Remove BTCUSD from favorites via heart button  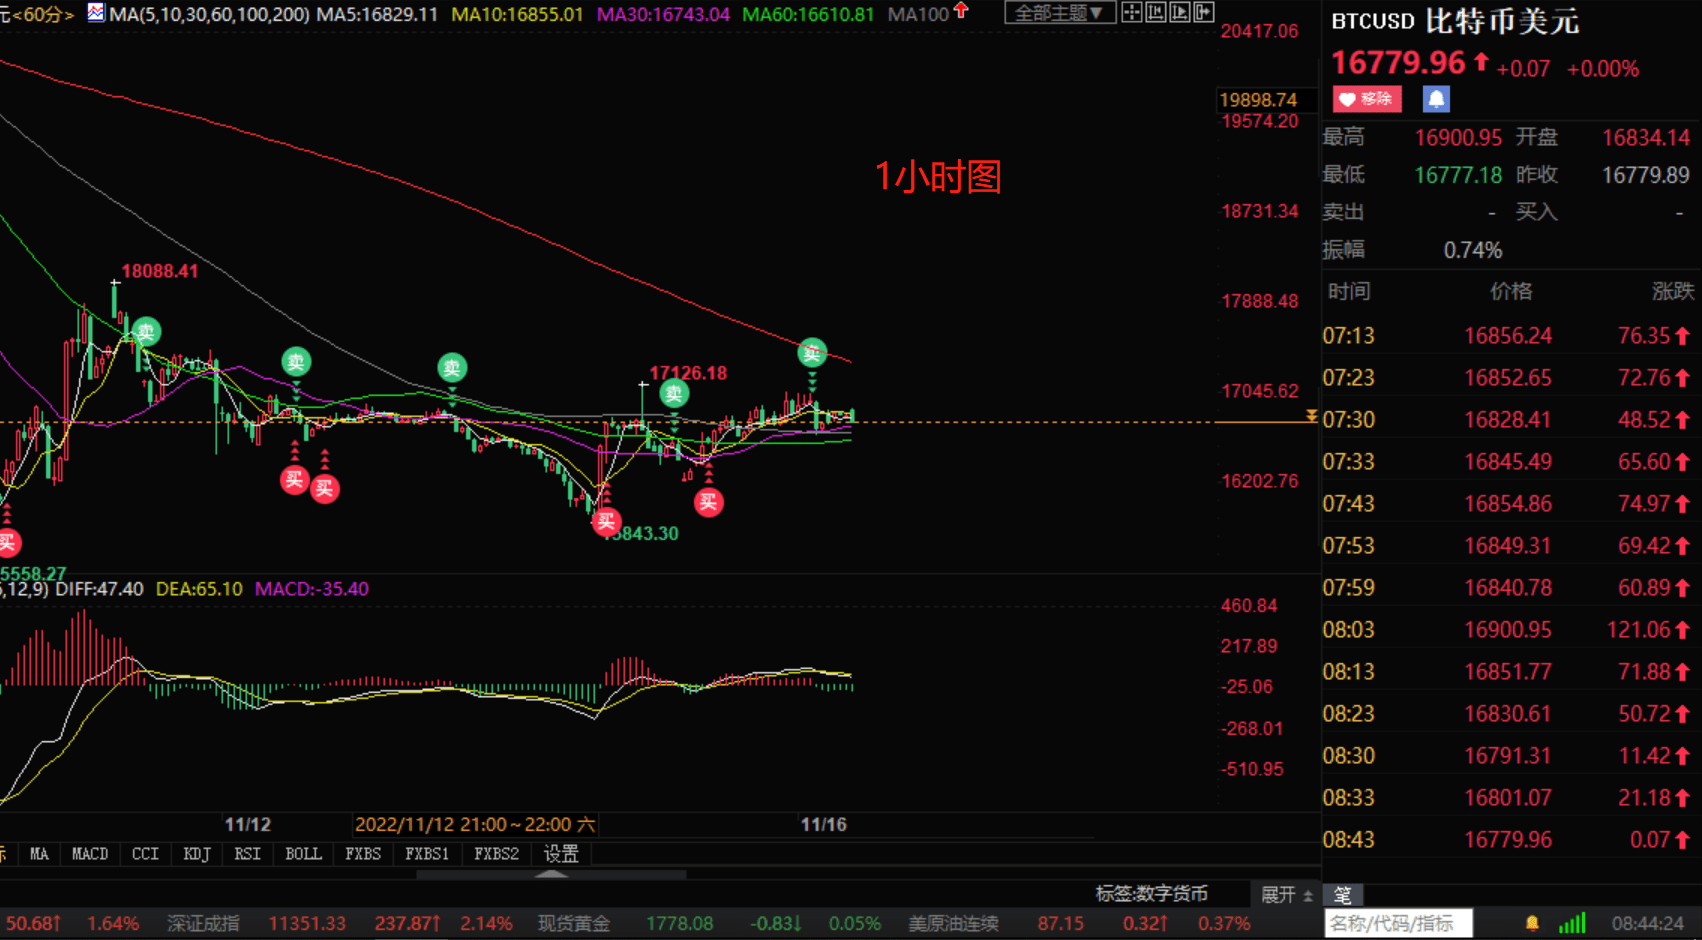click(x=1366, y=99)
